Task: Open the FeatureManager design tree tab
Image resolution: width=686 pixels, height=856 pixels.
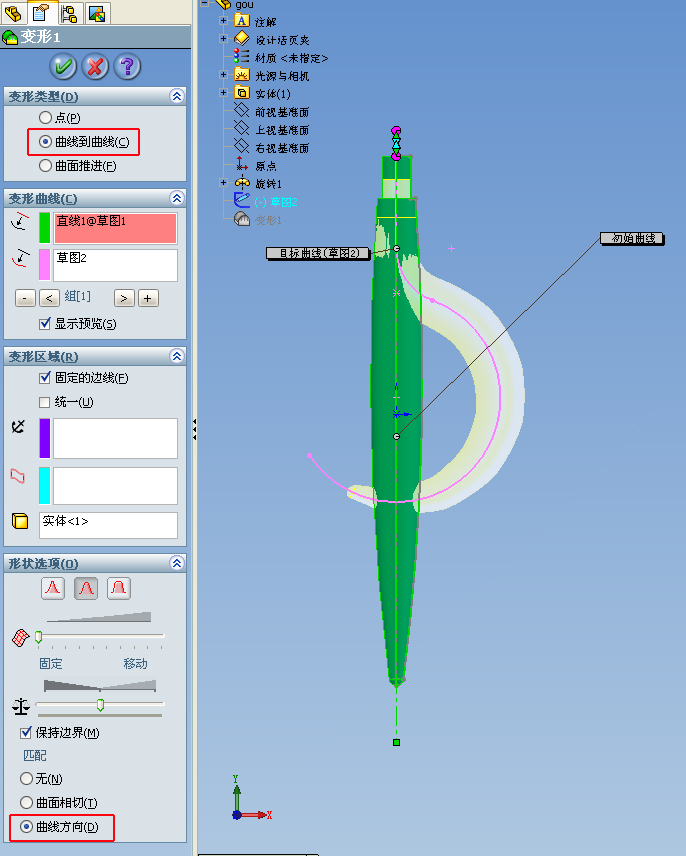Action: [x=13, y=13]
